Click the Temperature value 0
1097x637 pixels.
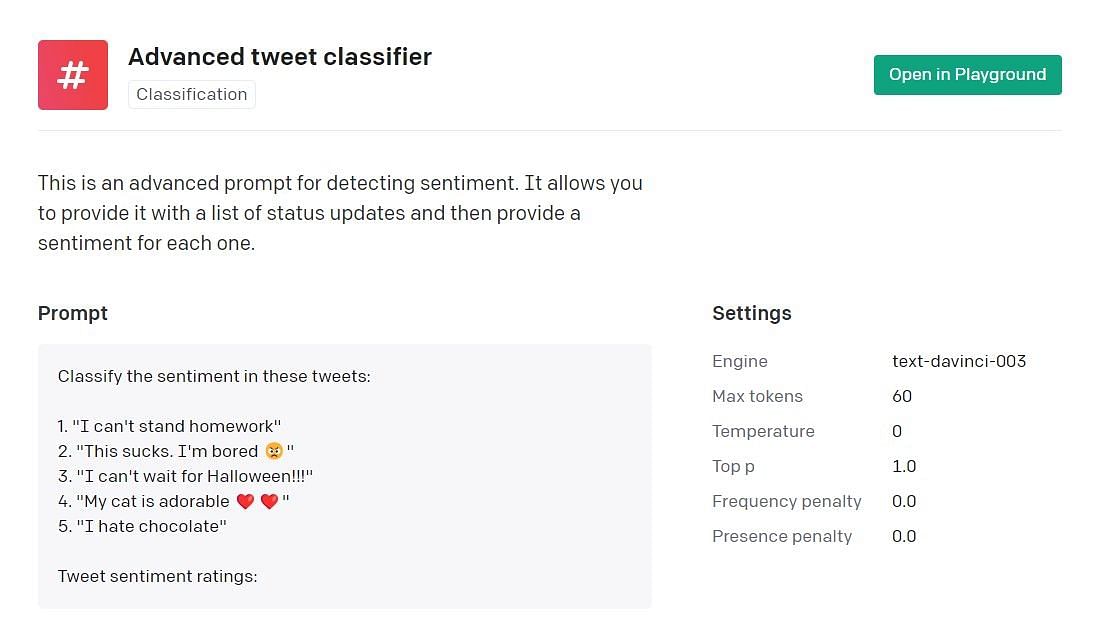[x=897, y=431]
